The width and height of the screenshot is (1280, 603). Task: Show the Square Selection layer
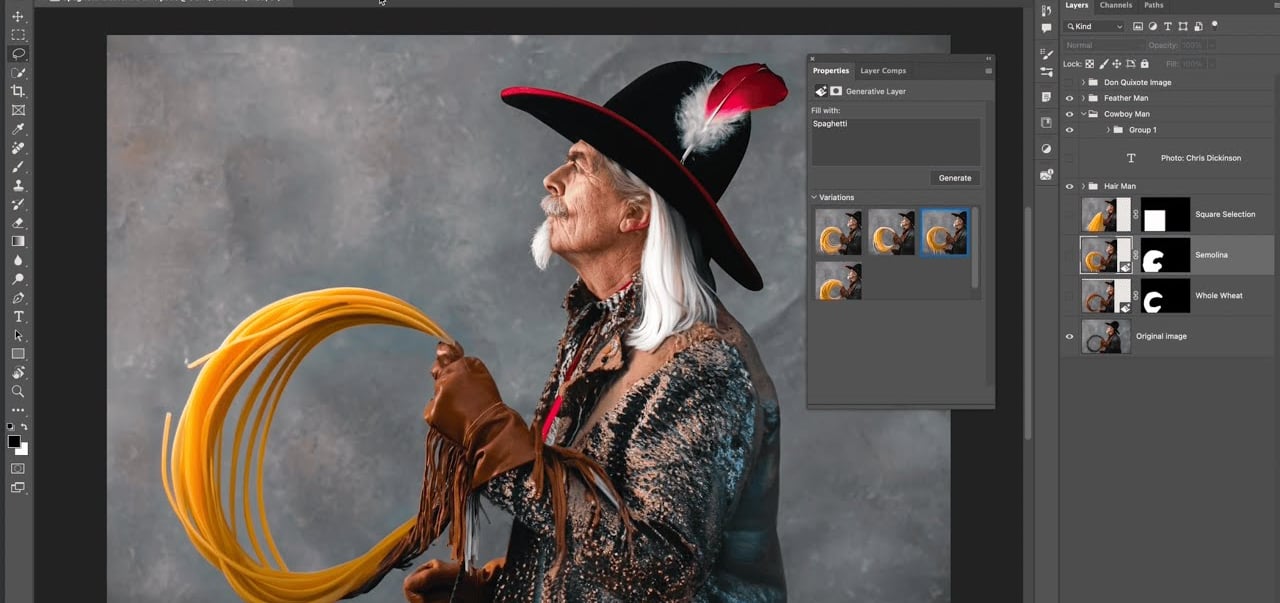(x=1069, y=214)
